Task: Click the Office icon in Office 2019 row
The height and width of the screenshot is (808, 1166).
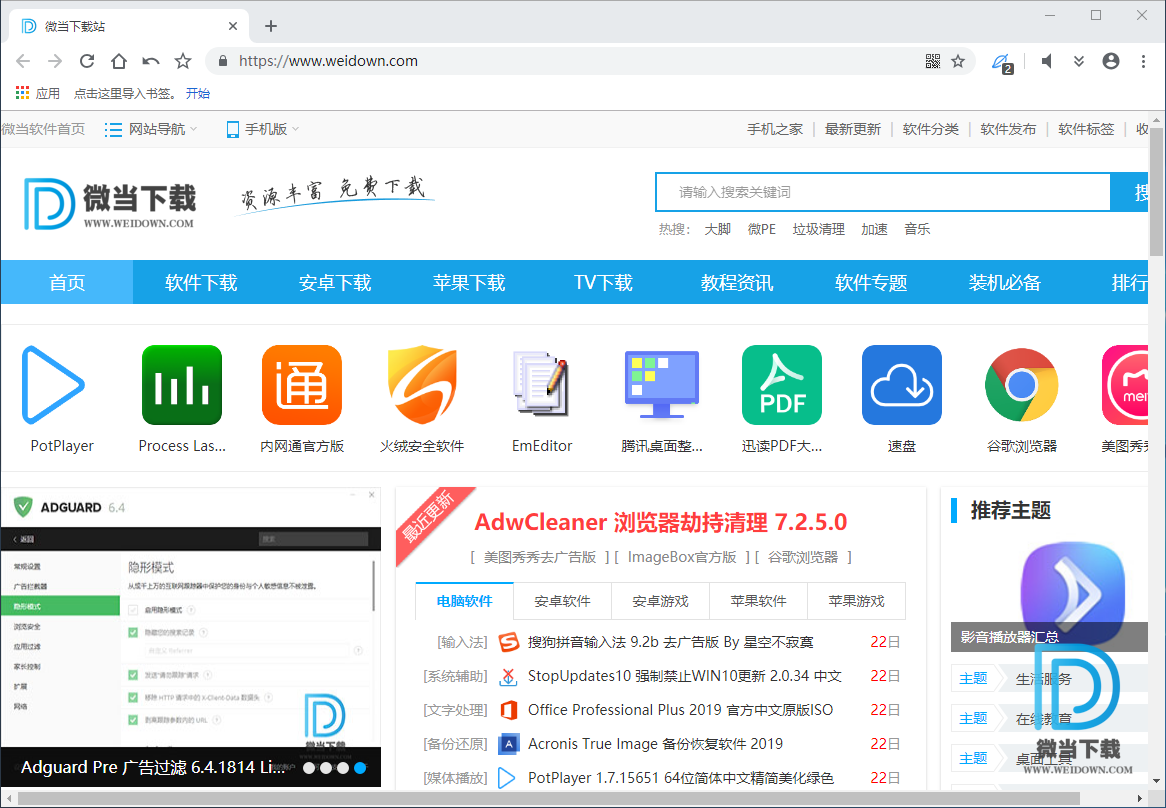Action: tap(509, 710)
